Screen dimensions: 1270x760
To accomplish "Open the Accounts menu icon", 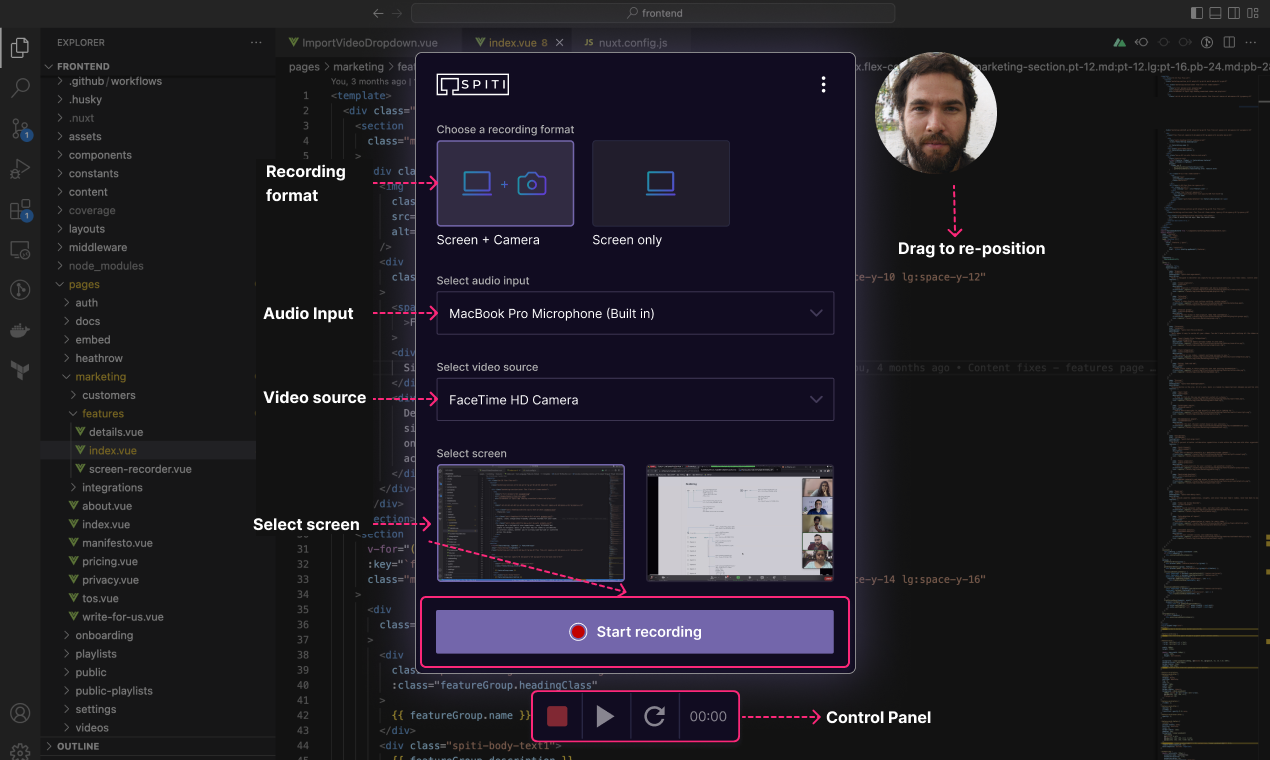I will (20, 714).
